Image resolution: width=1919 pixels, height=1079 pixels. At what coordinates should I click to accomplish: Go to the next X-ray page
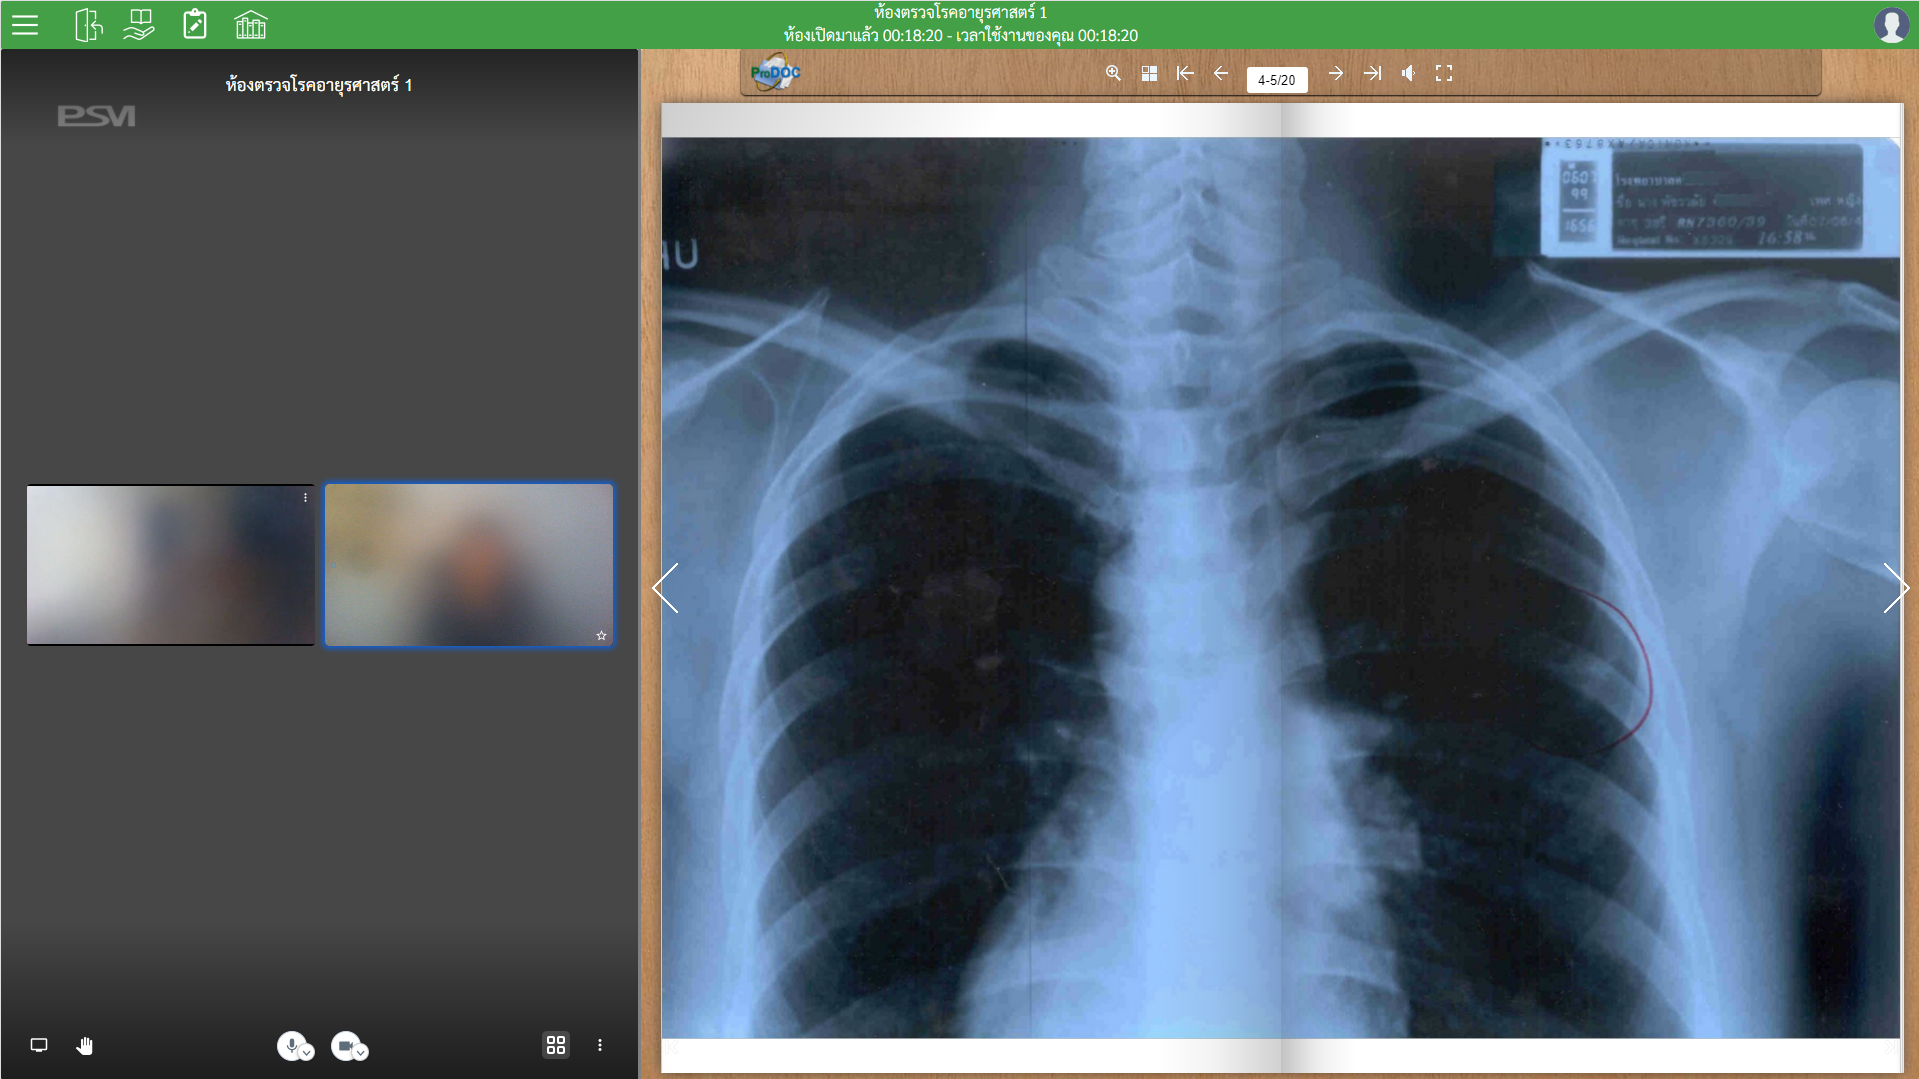1337,73
